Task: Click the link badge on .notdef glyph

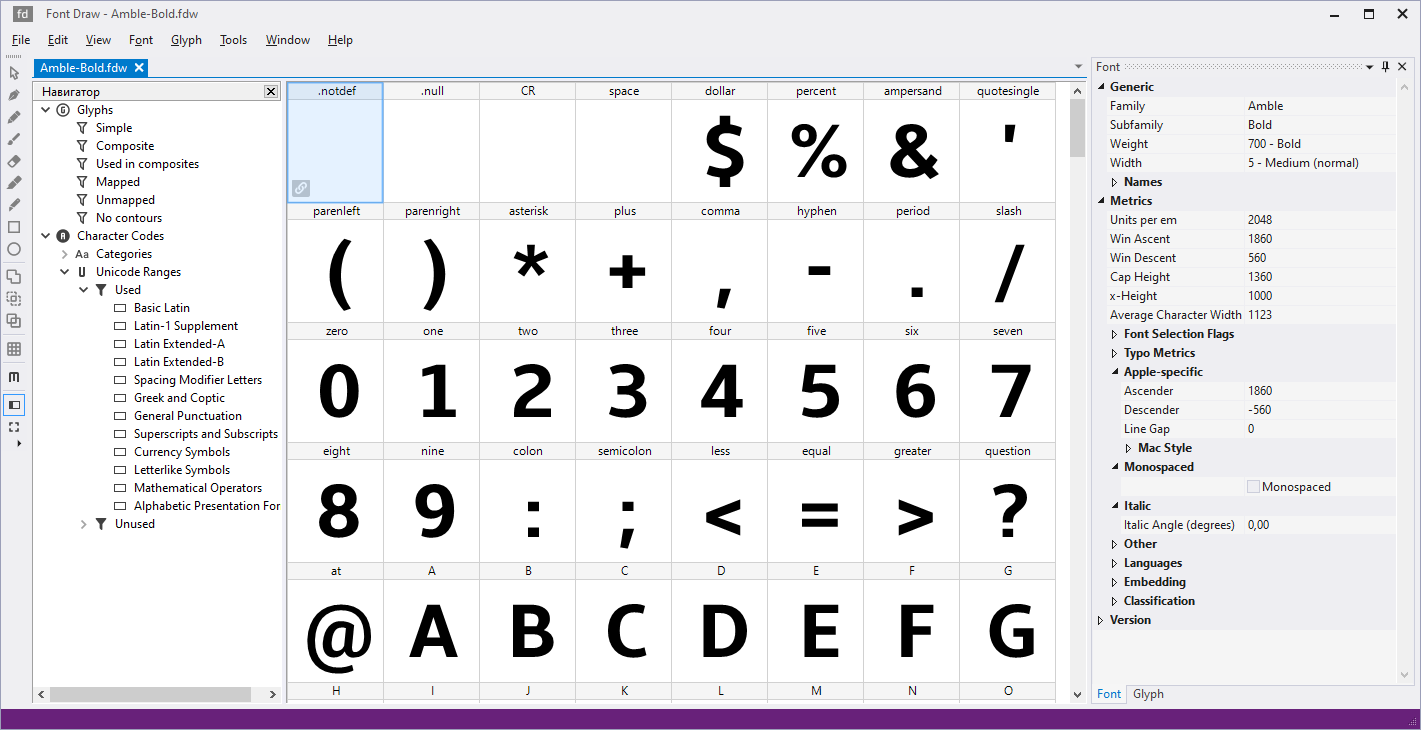Action: coord(301,188)
